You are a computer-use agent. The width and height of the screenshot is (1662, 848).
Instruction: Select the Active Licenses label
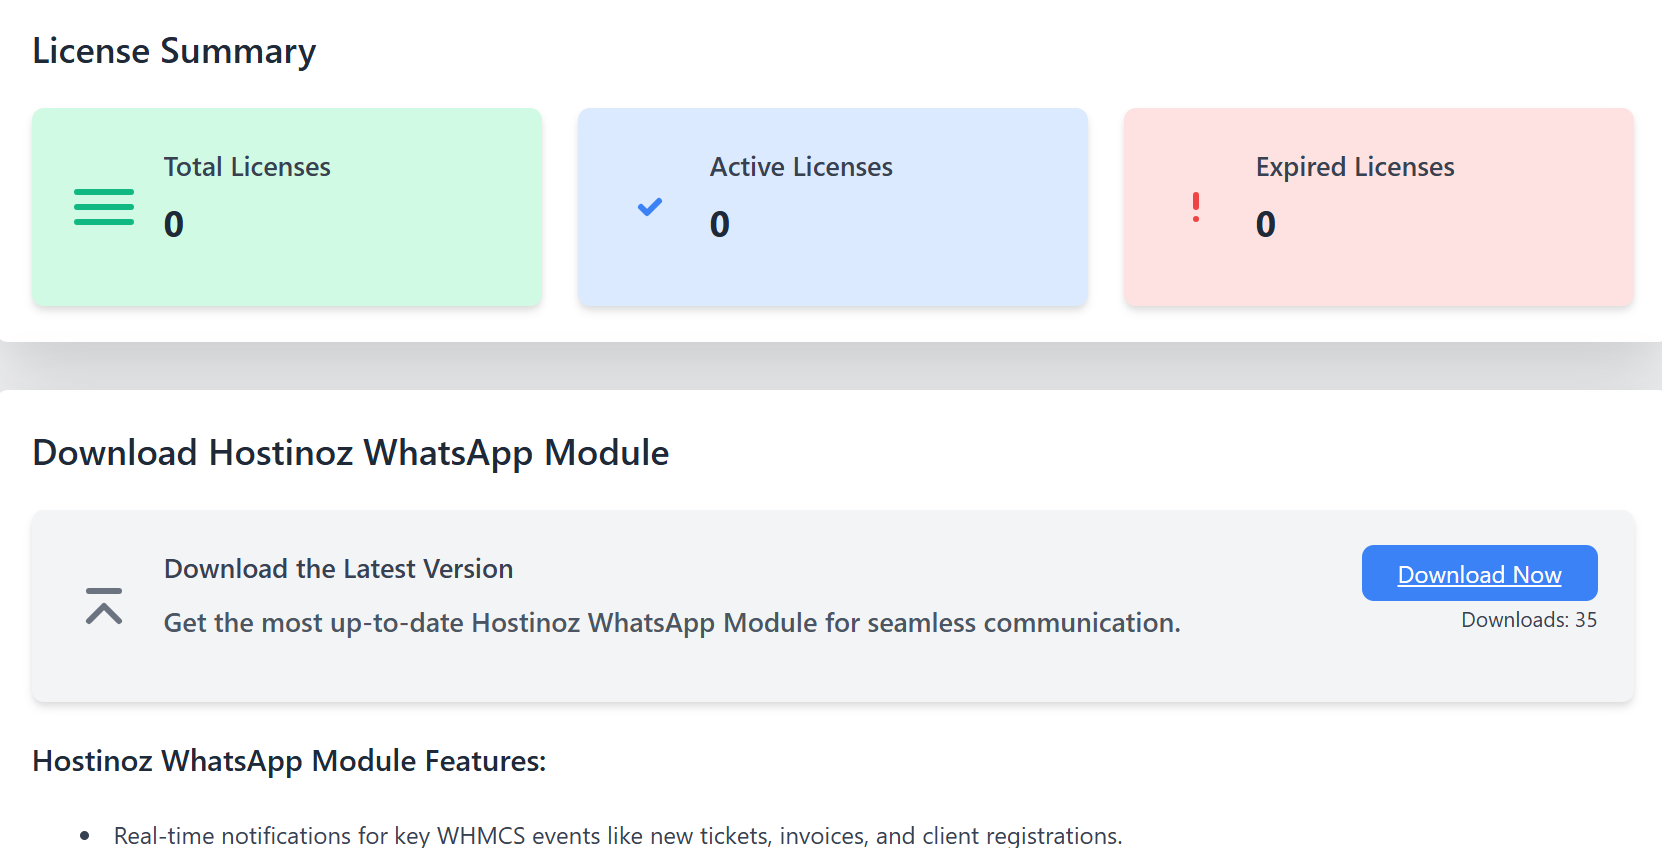801,167
